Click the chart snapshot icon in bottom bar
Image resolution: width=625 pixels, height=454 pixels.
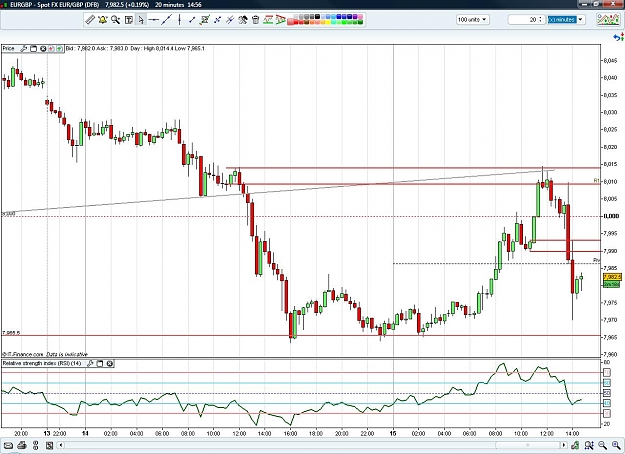pos(49,445)
